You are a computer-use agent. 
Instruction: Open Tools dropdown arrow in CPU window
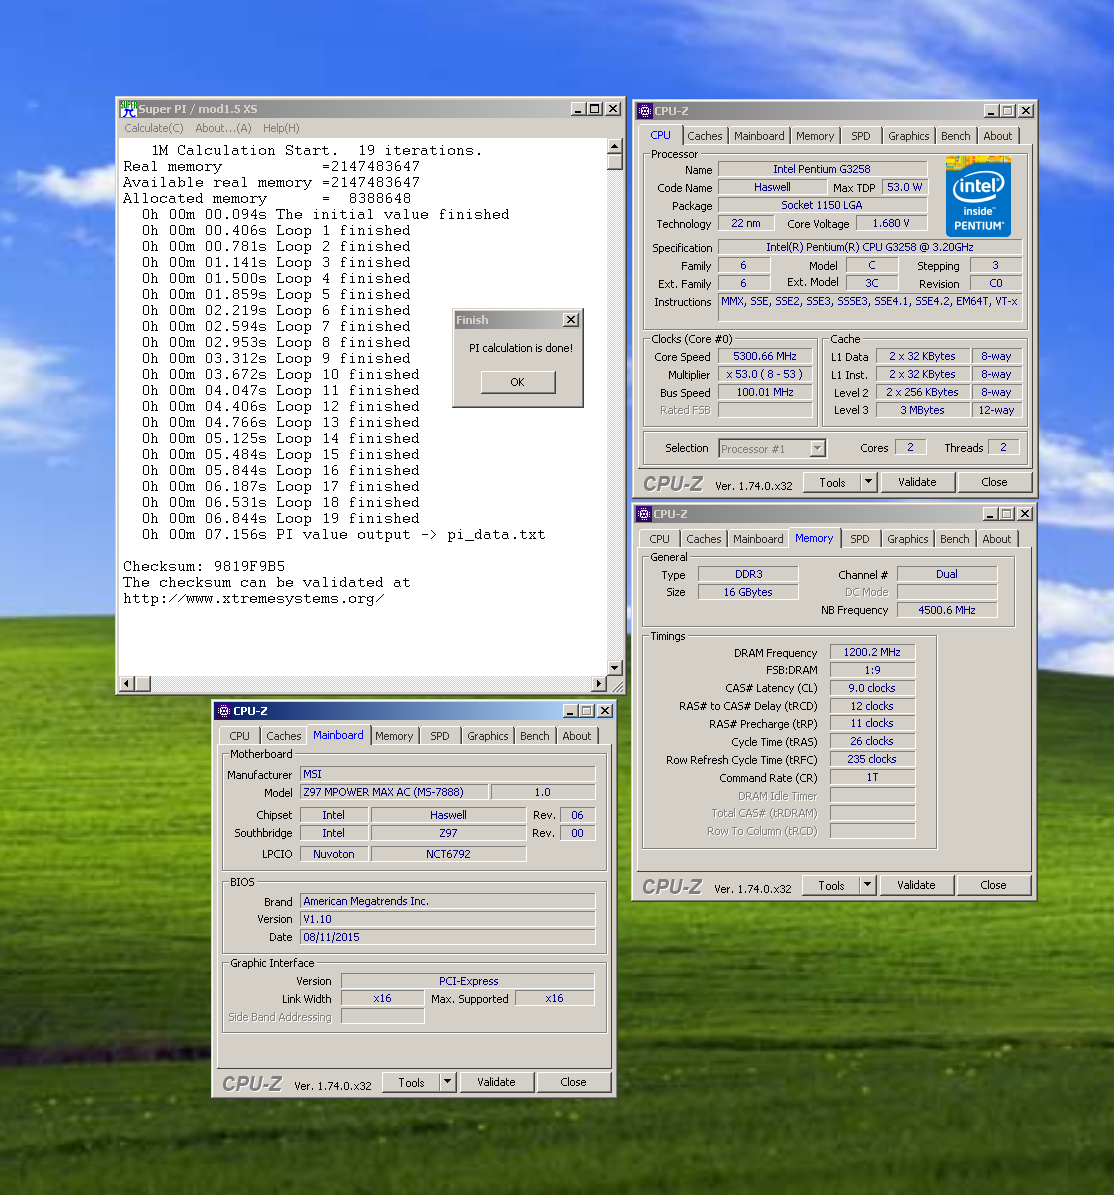869,482
